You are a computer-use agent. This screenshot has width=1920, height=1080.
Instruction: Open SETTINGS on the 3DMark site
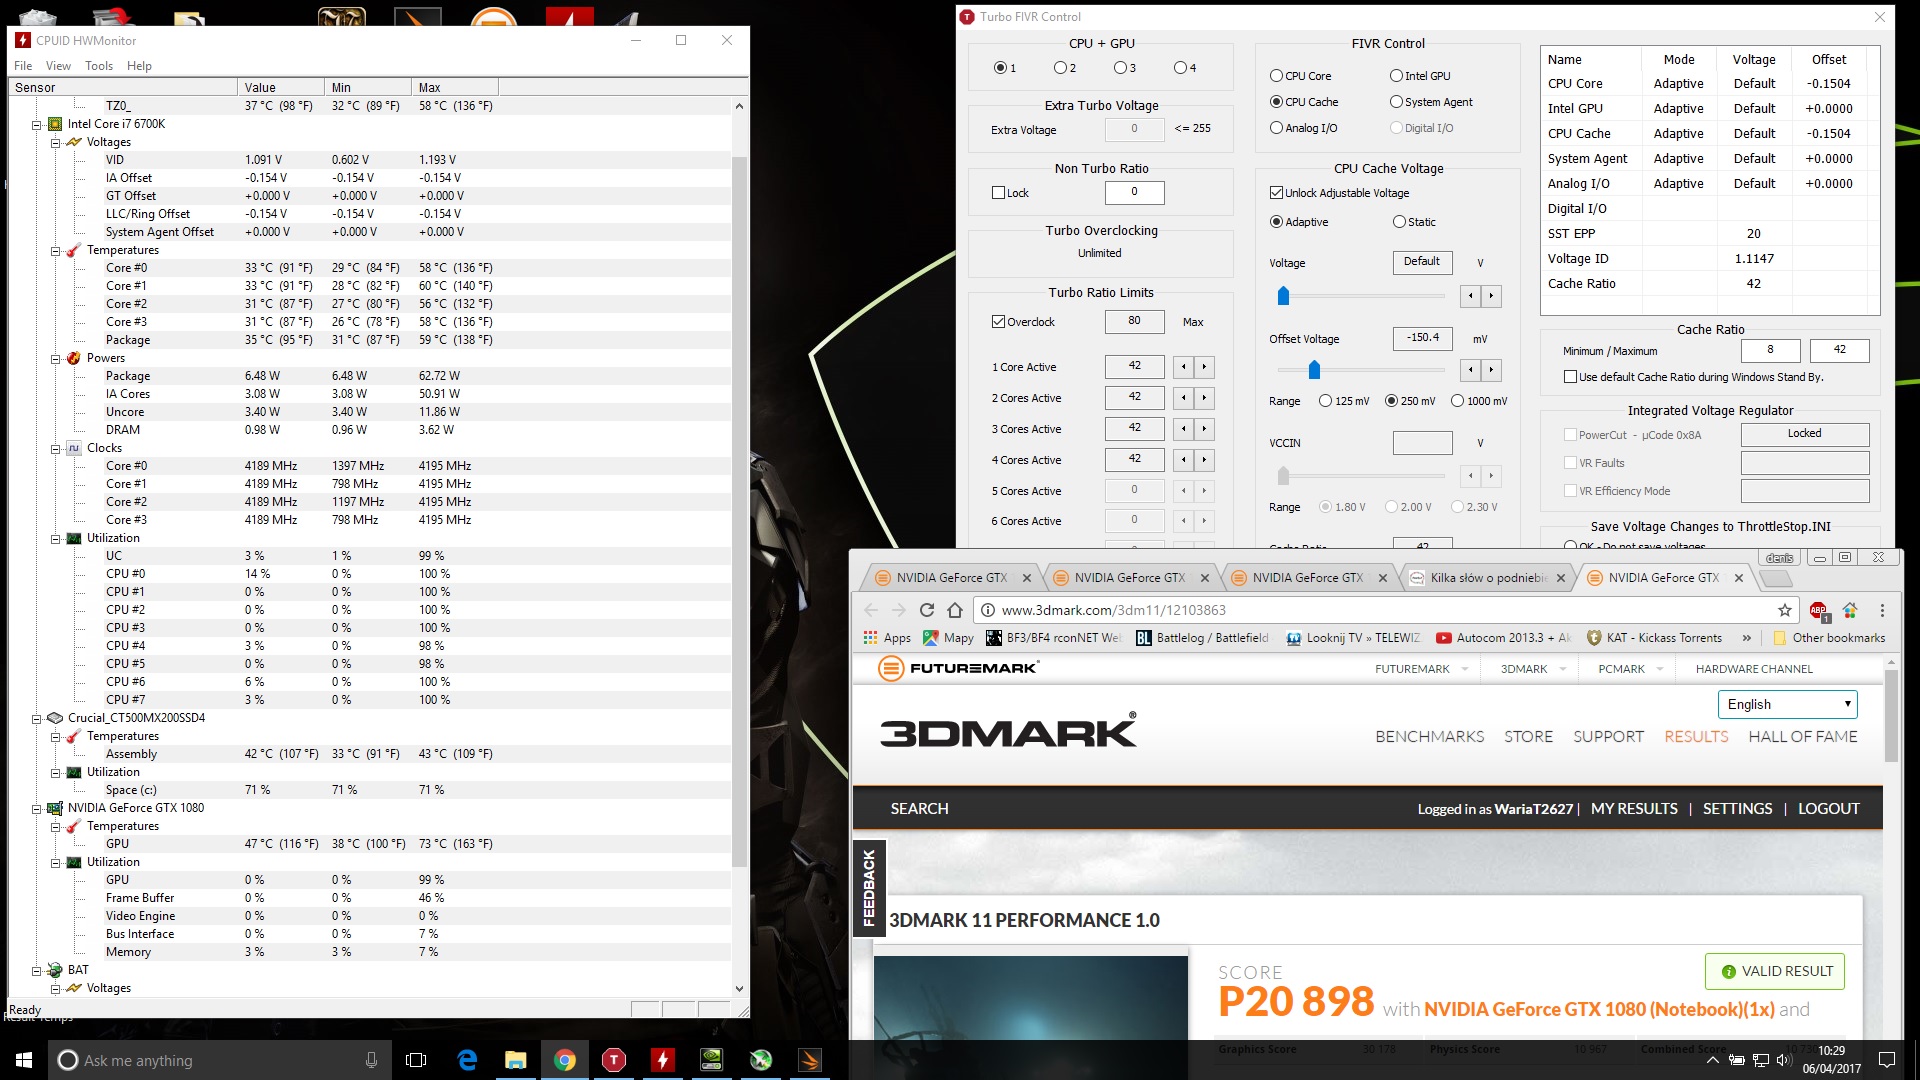coord(1737,809)
